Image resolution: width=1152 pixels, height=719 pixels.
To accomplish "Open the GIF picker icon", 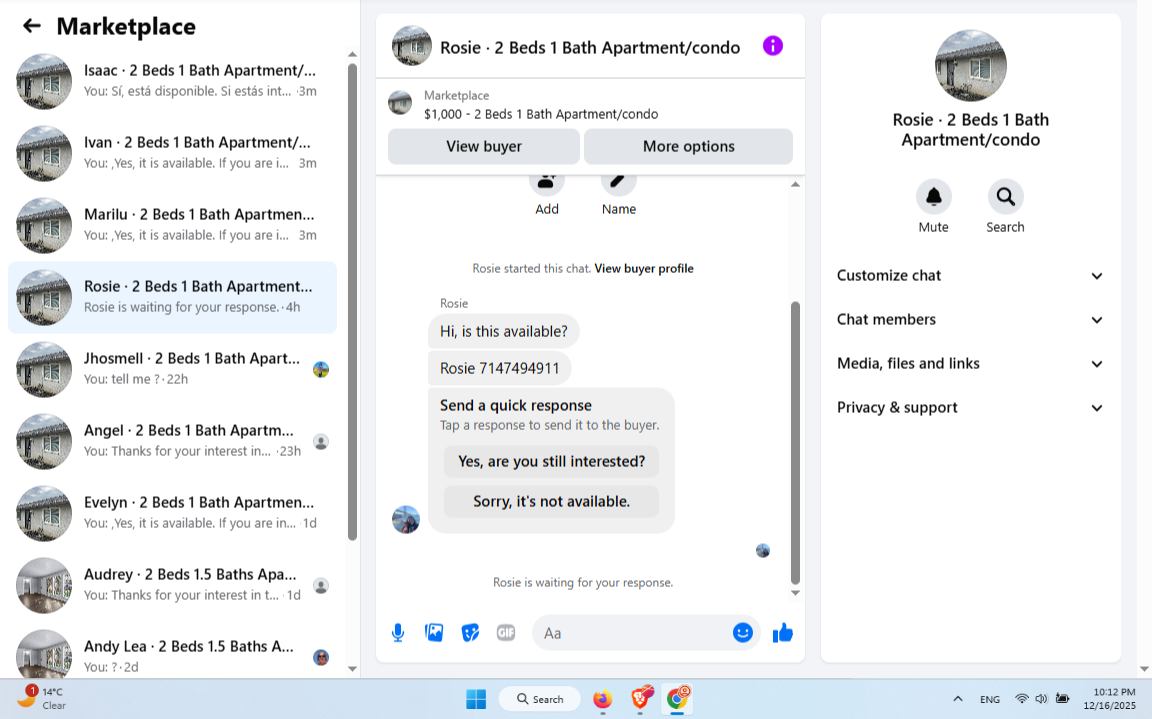I will click(x=505, y=632).
